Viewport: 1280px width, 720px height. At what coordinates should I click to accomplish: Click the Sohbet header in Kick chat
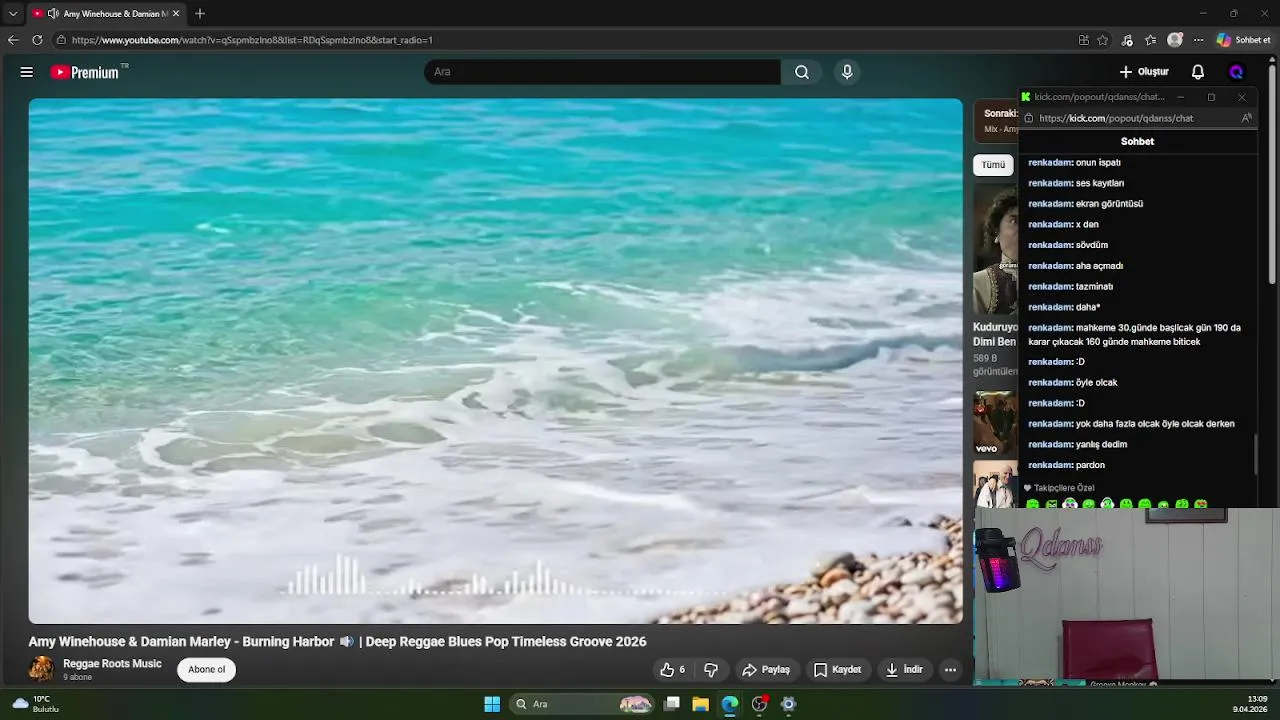point(1137,141)
